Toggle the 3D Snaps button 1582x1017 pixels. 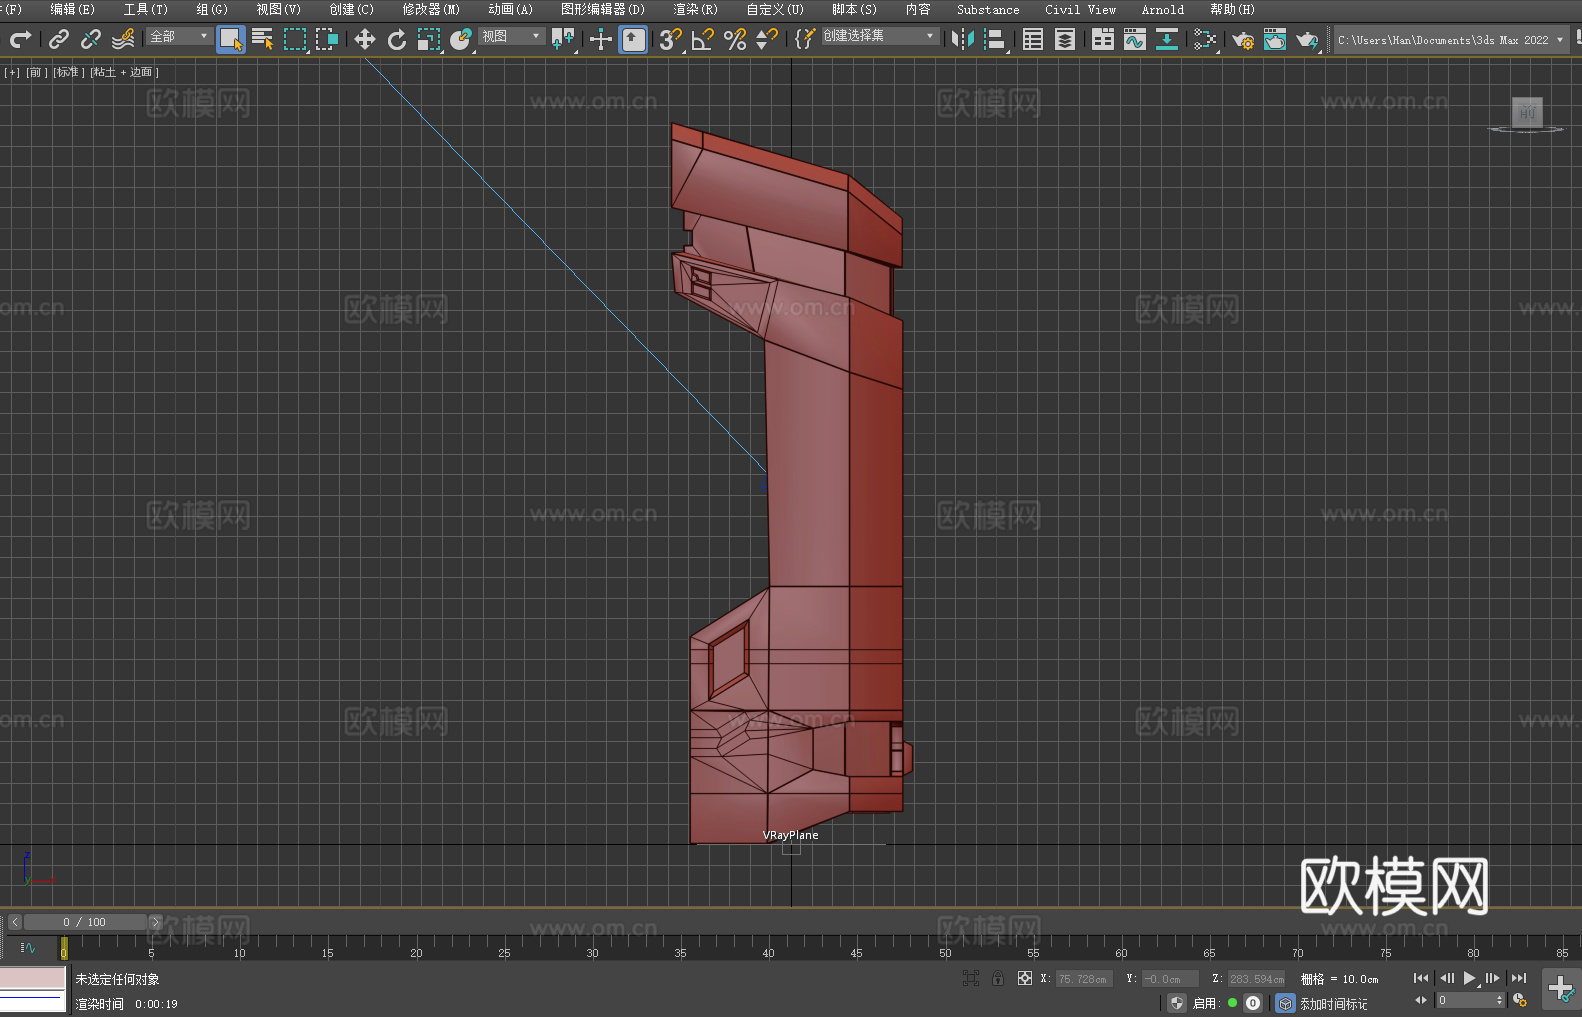670,39
